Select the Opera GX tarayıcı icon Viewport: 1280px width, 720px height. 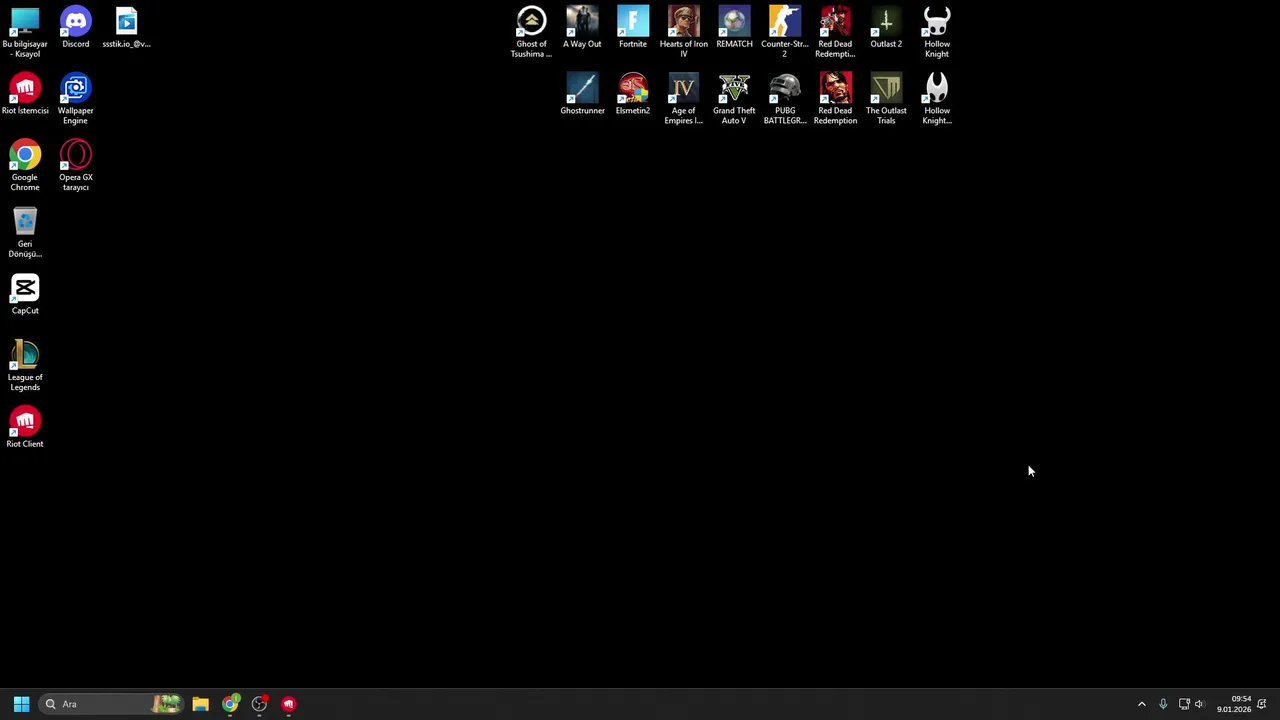click(75, 166)
